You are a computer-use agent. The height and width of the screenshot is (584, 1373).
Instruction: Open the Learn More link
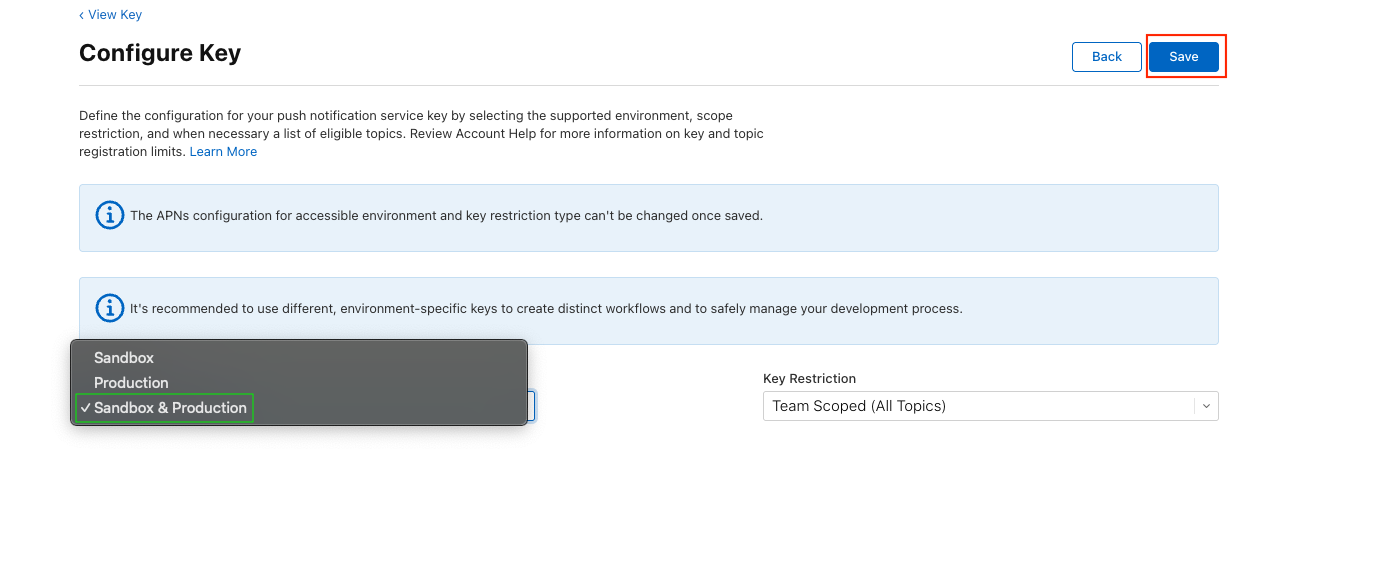click(223, 152)
